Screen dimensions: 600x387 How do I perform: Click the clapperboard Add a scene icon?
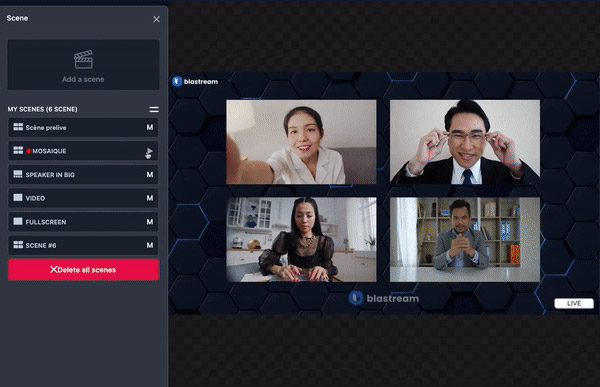[x=83, y=59]
